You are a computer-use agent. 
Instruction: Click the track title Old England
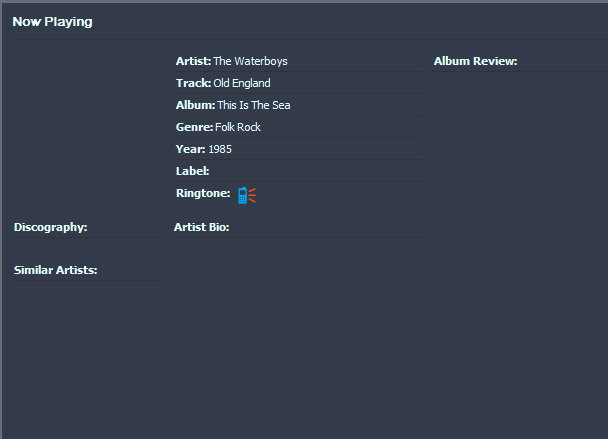242,83
